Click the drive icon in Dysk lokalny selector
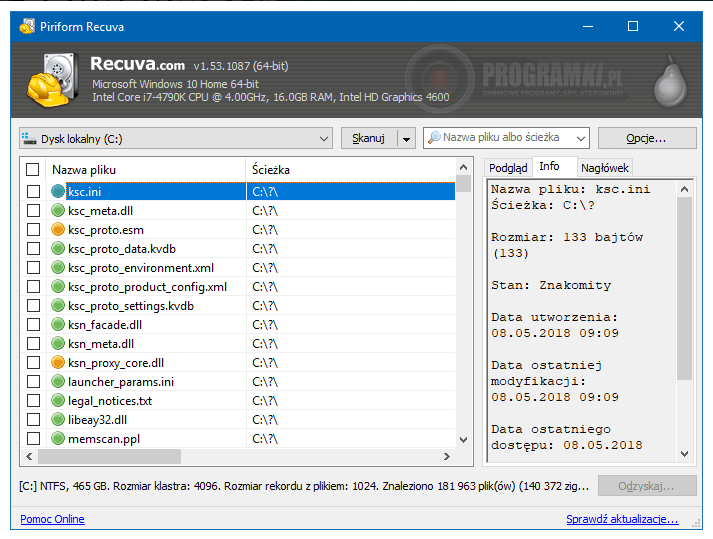Image resolution: width=713 pixels, height=539 pixels. click(29, 138)
